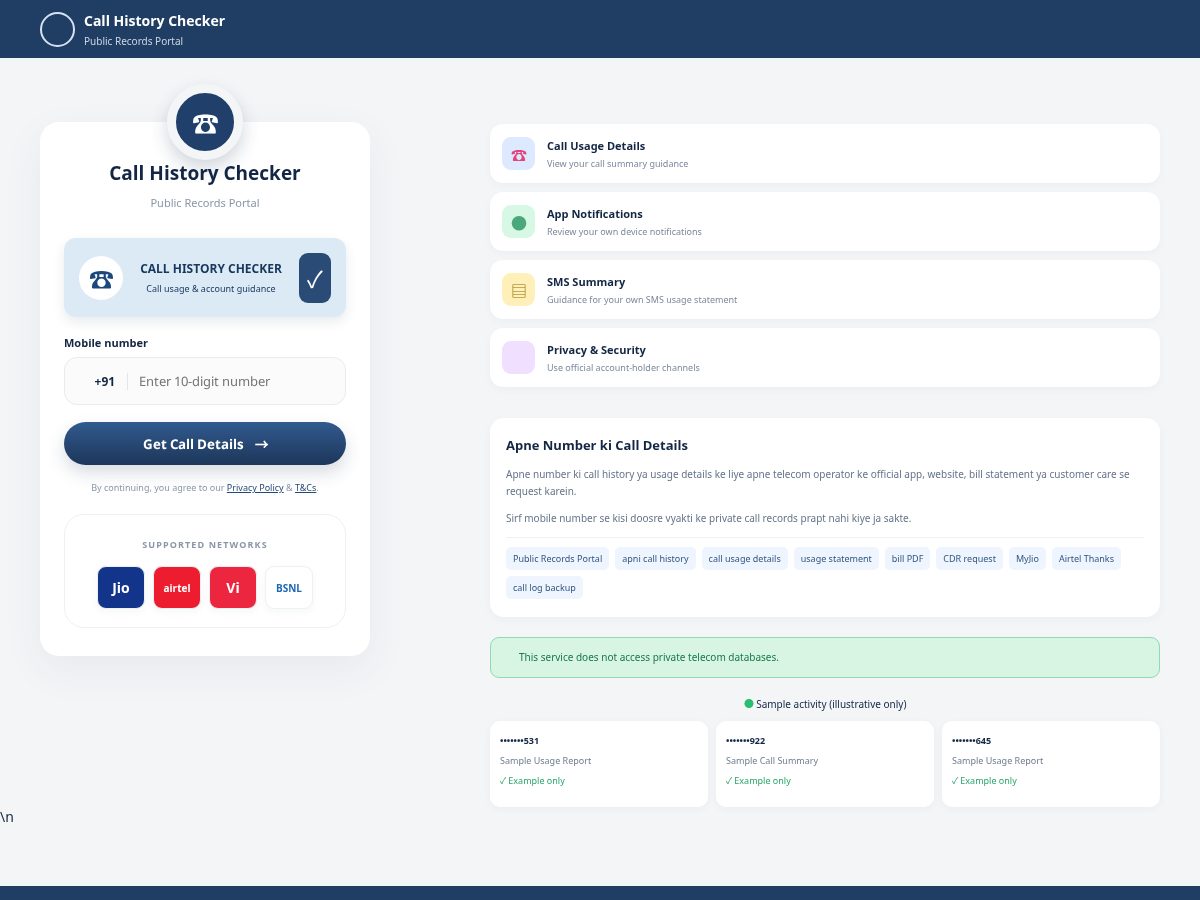This screenshot has height=900, width=1200.
Task: Click the +91 country code prefix
Action: (104, 381)
